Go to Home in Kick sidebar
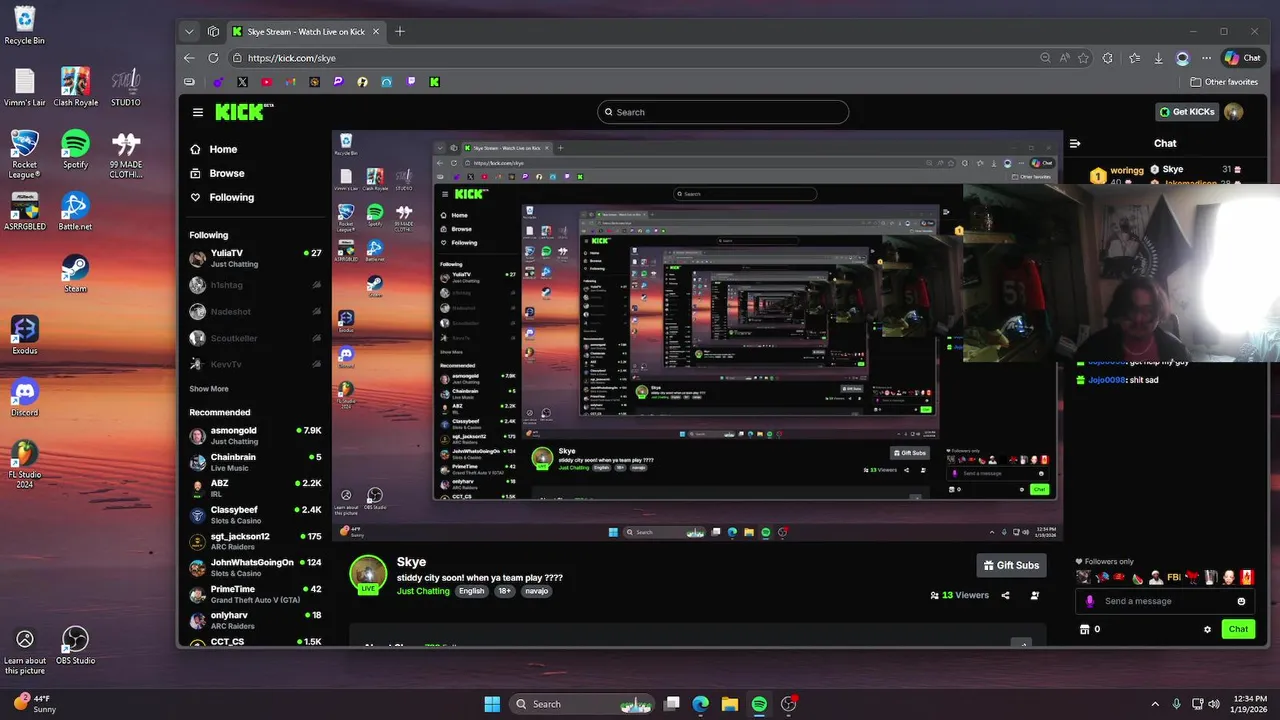 (215, 149)
